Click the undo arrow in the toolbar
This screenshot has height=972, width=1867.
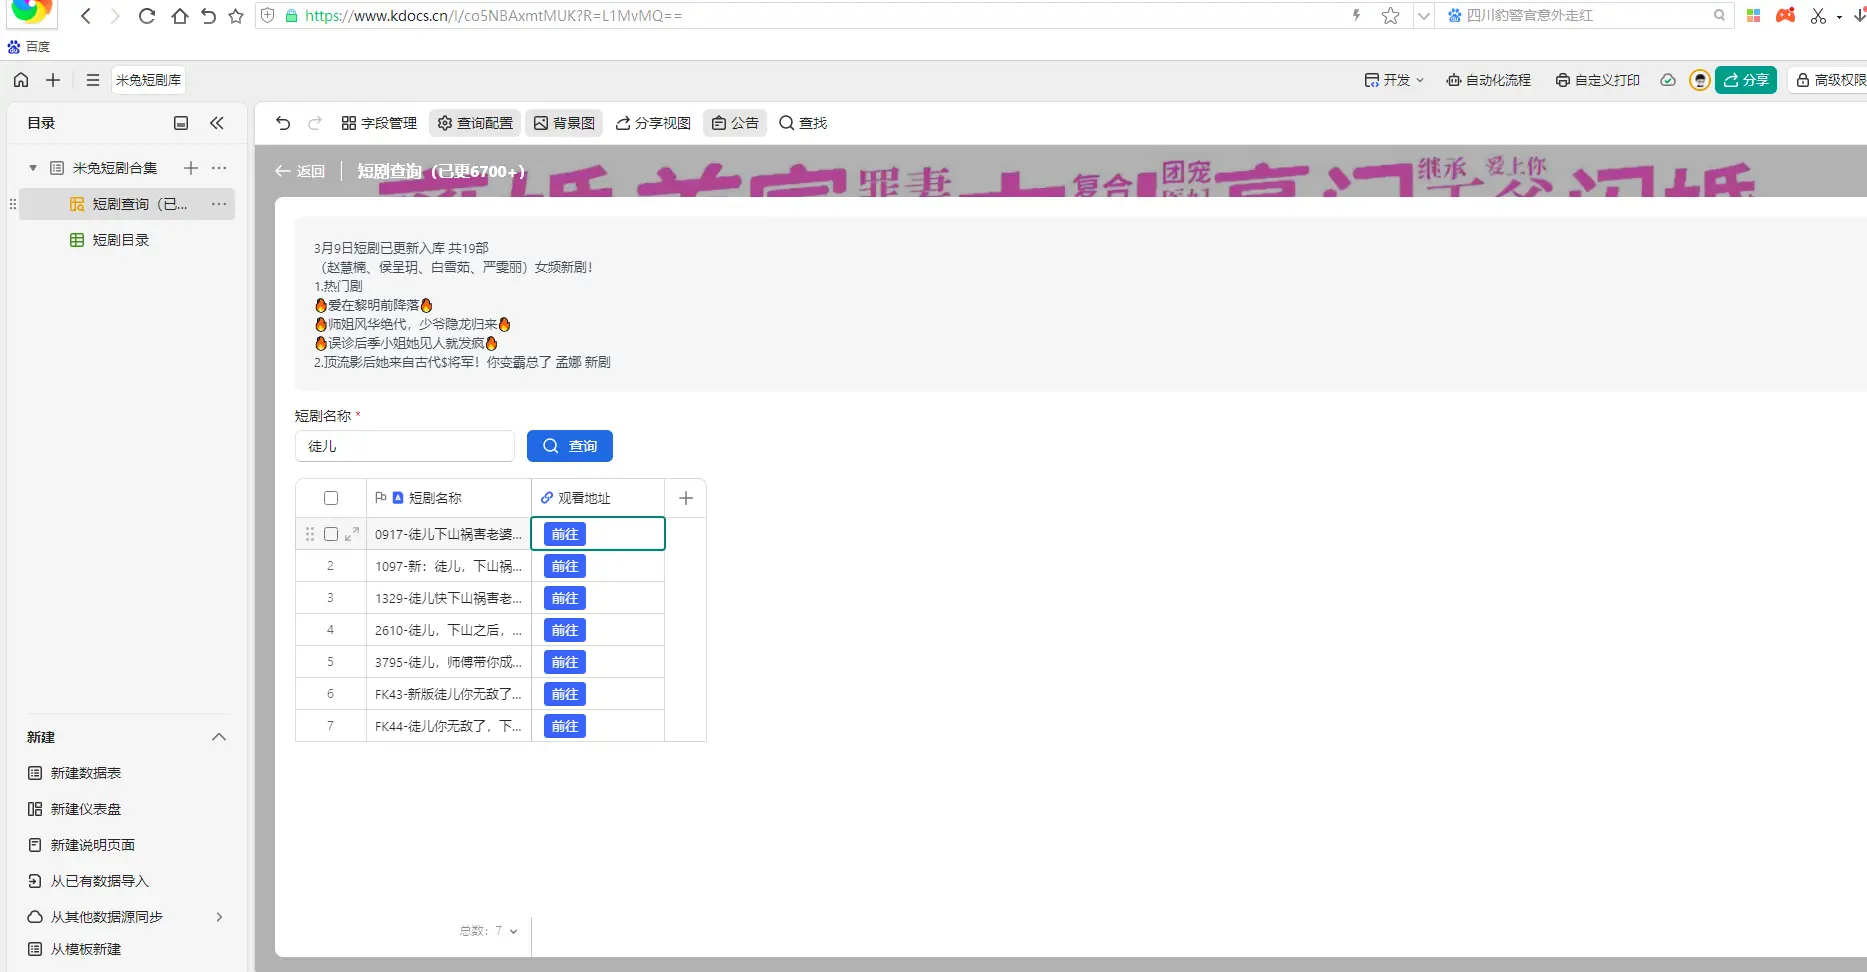click(283, 122)
